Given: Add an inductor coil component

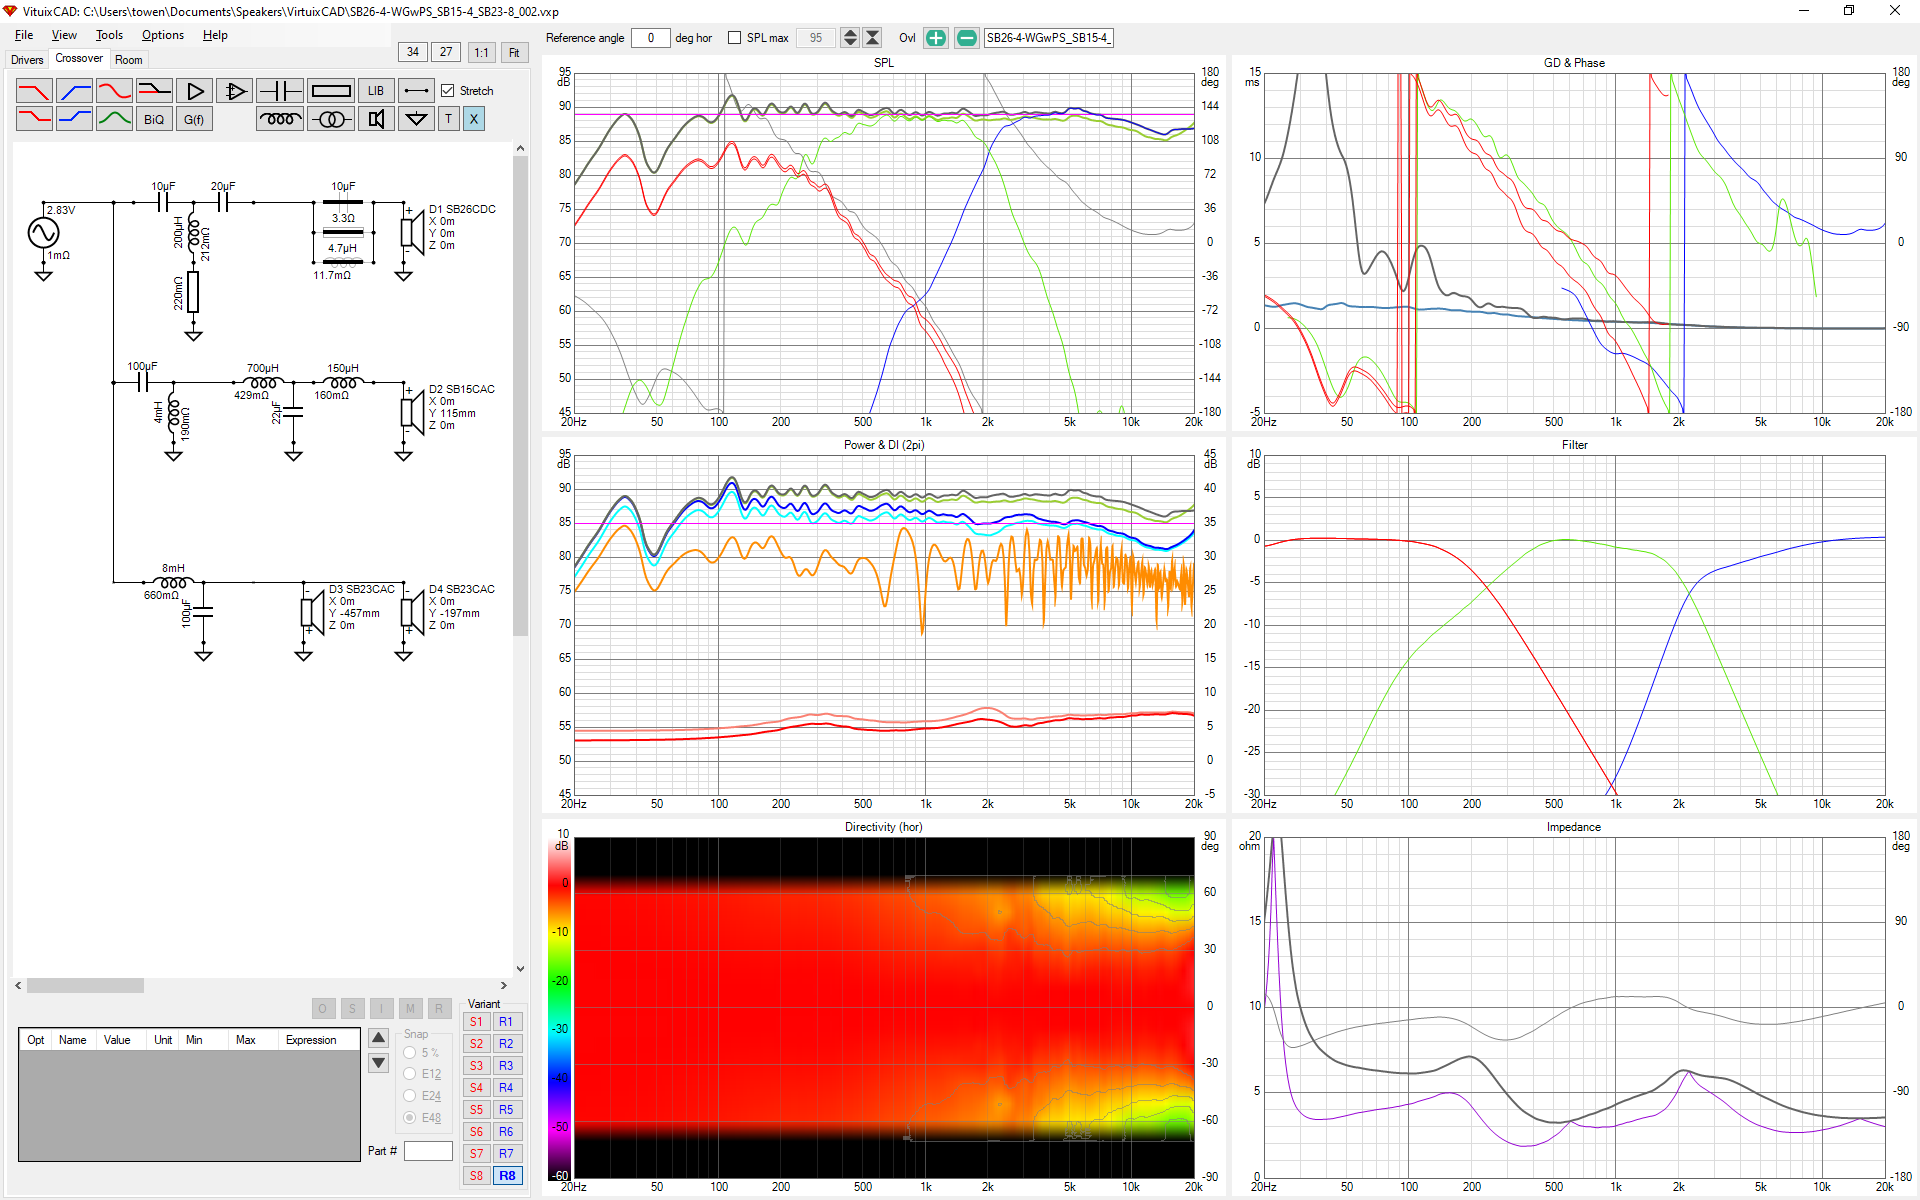Looking at the screenshot, I should click(x=279, y=119).
